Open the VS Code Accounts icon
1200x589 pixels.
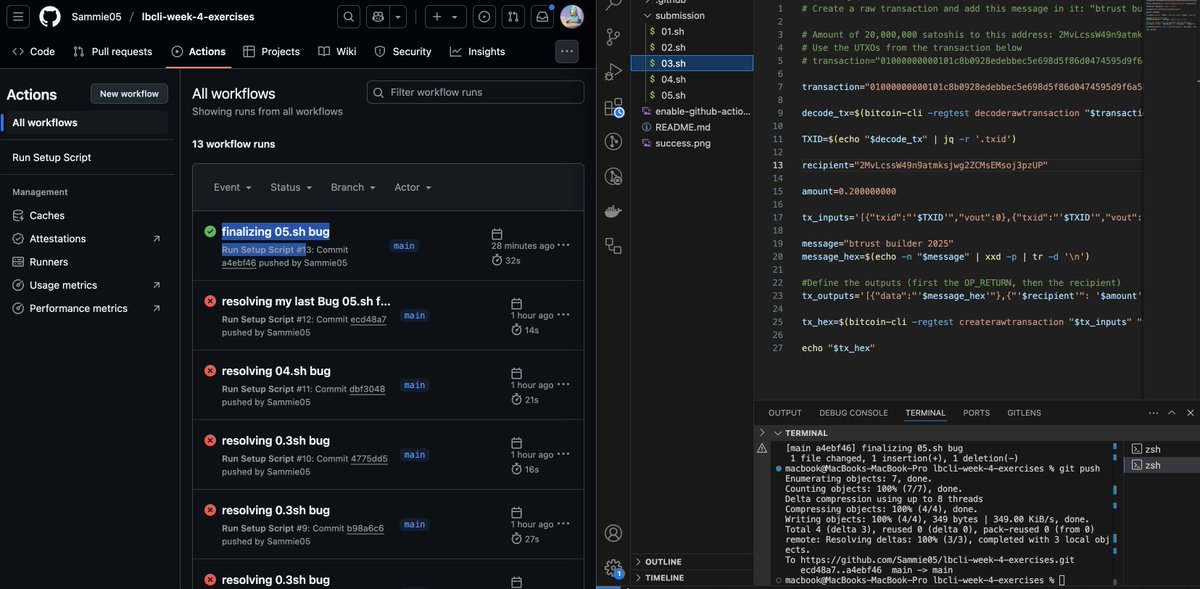[613, 533]
